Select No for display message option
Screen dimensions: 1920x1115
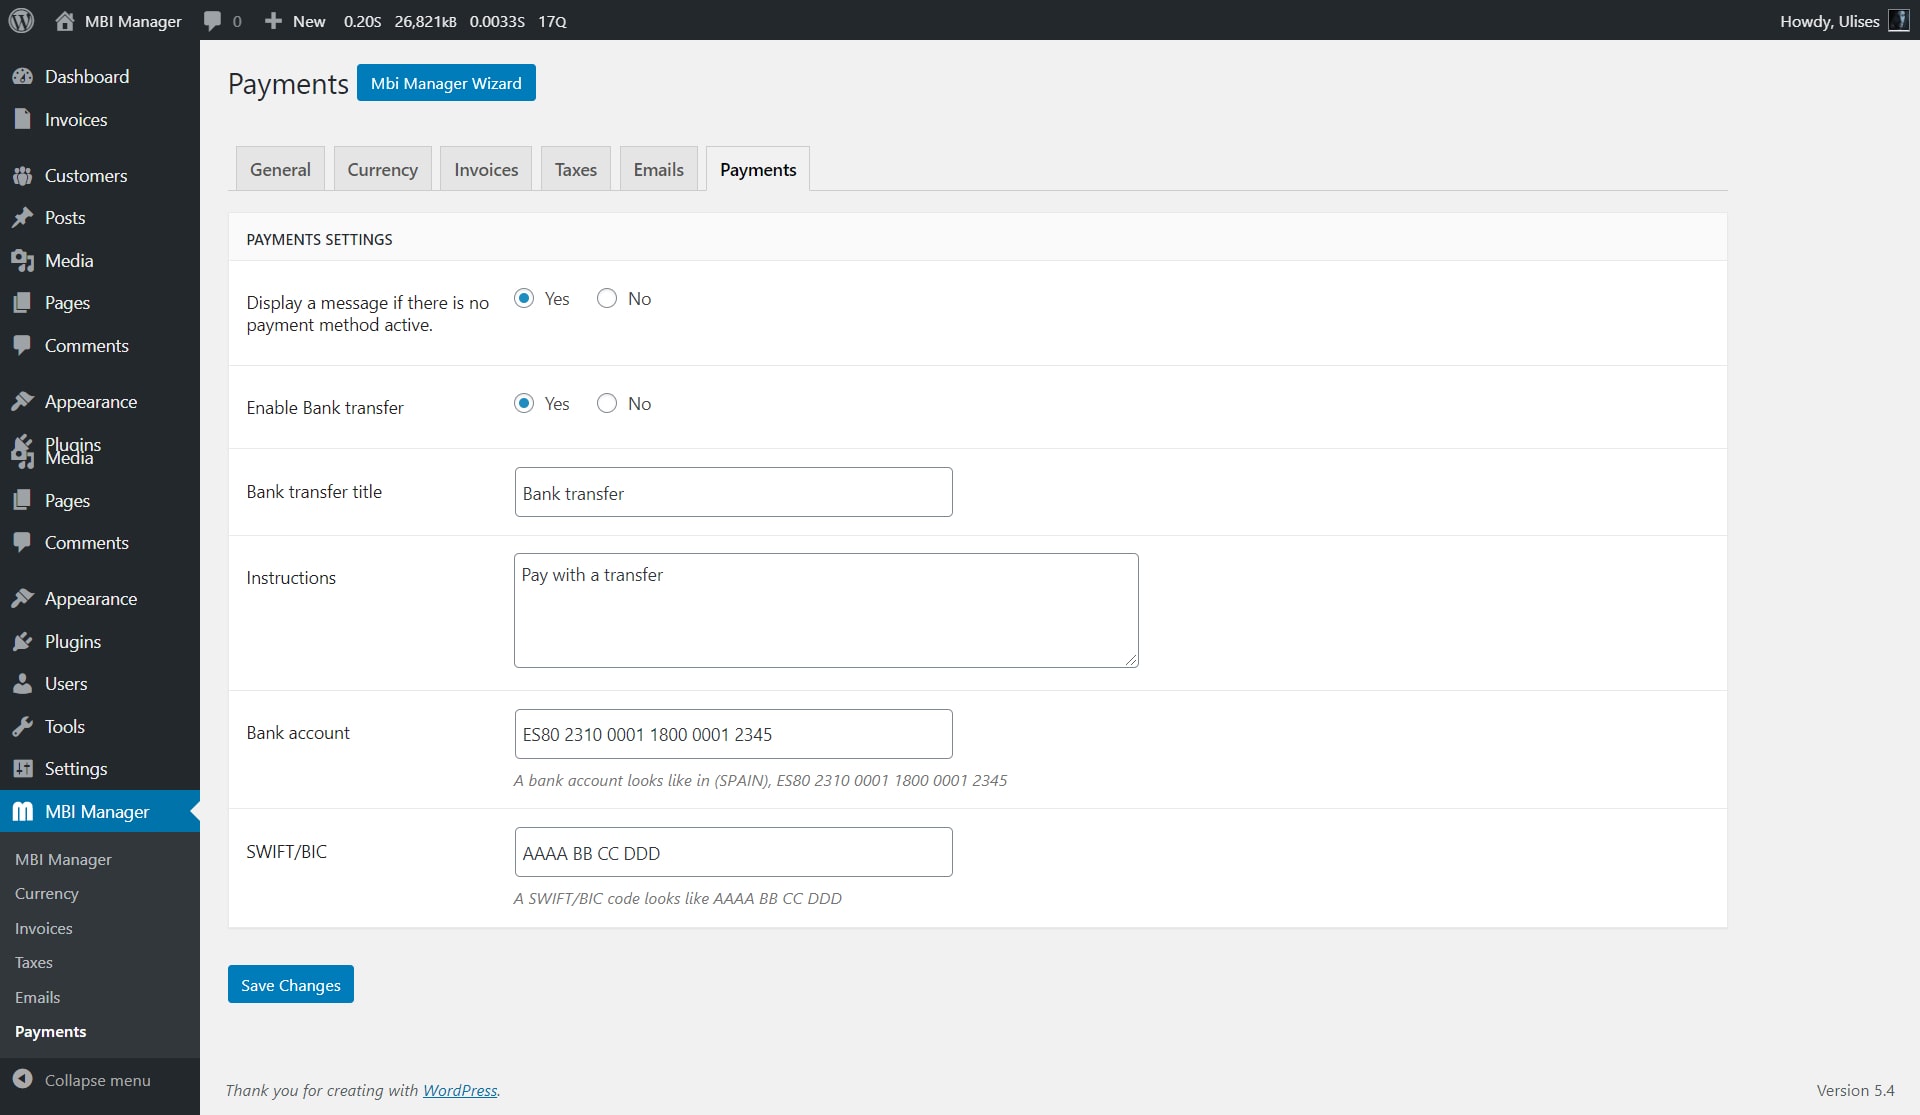(607, 299)
